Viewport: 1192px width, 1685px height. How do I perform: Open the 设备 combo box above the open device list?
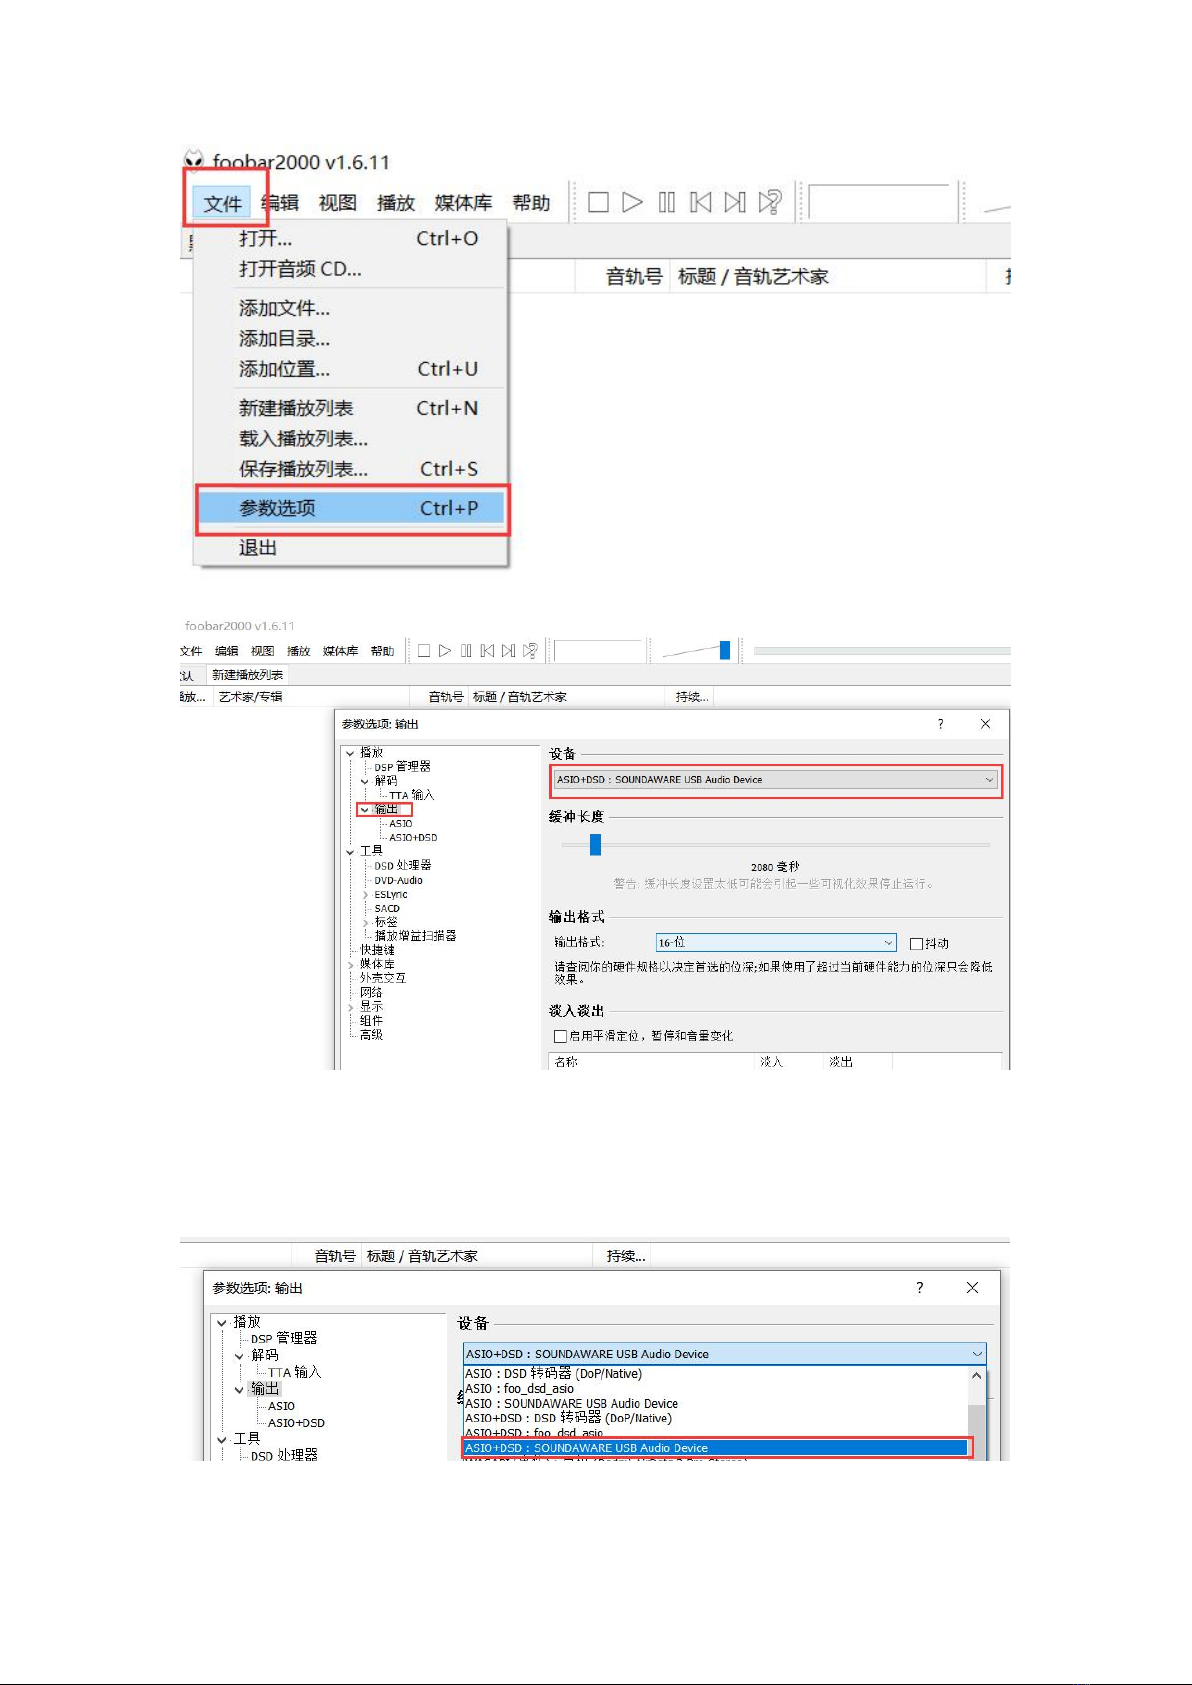(x=725, y=1354)
